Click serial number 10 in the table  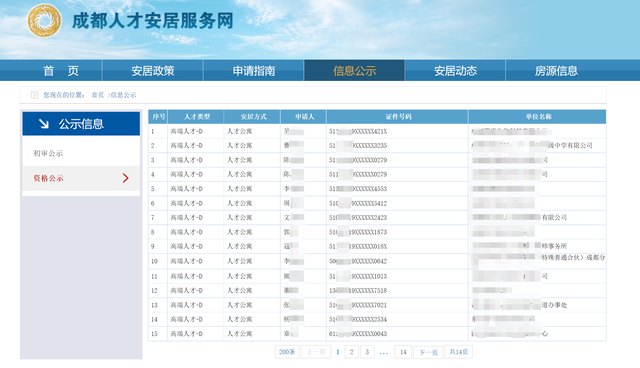[154, 261]
